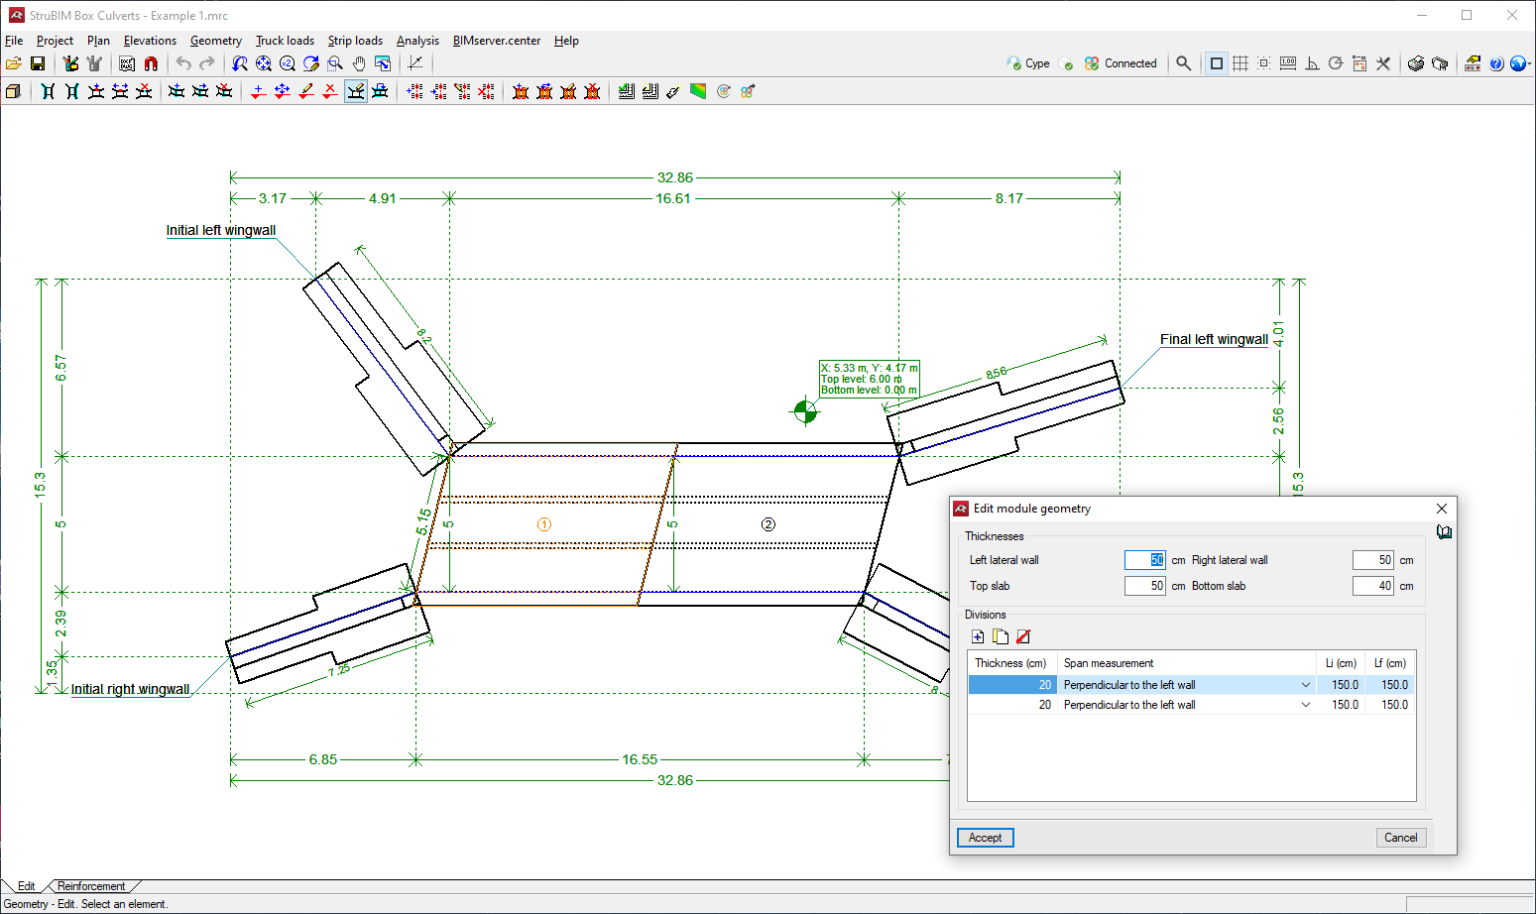
Task: Click the Bottom slab thickness field
Action: pyautogui.click(x=1373, y=586)
